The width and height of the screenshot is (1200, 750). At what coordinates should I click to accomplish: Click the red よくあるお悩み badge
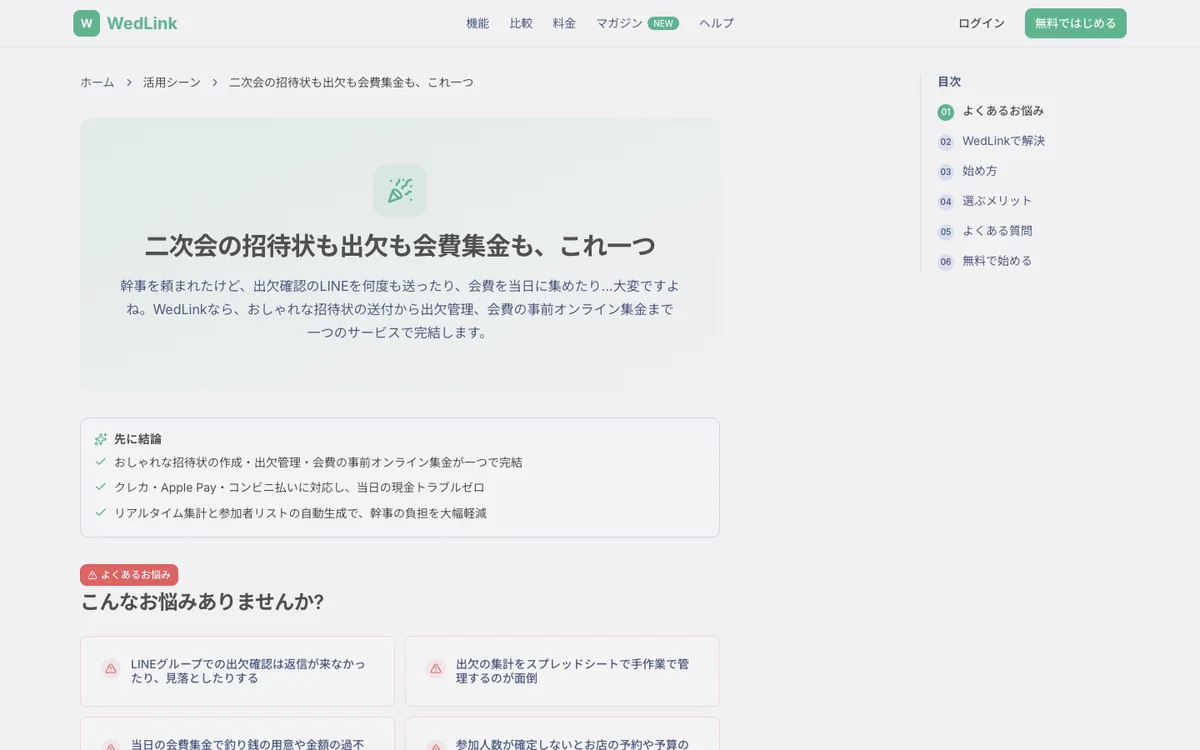129,575
